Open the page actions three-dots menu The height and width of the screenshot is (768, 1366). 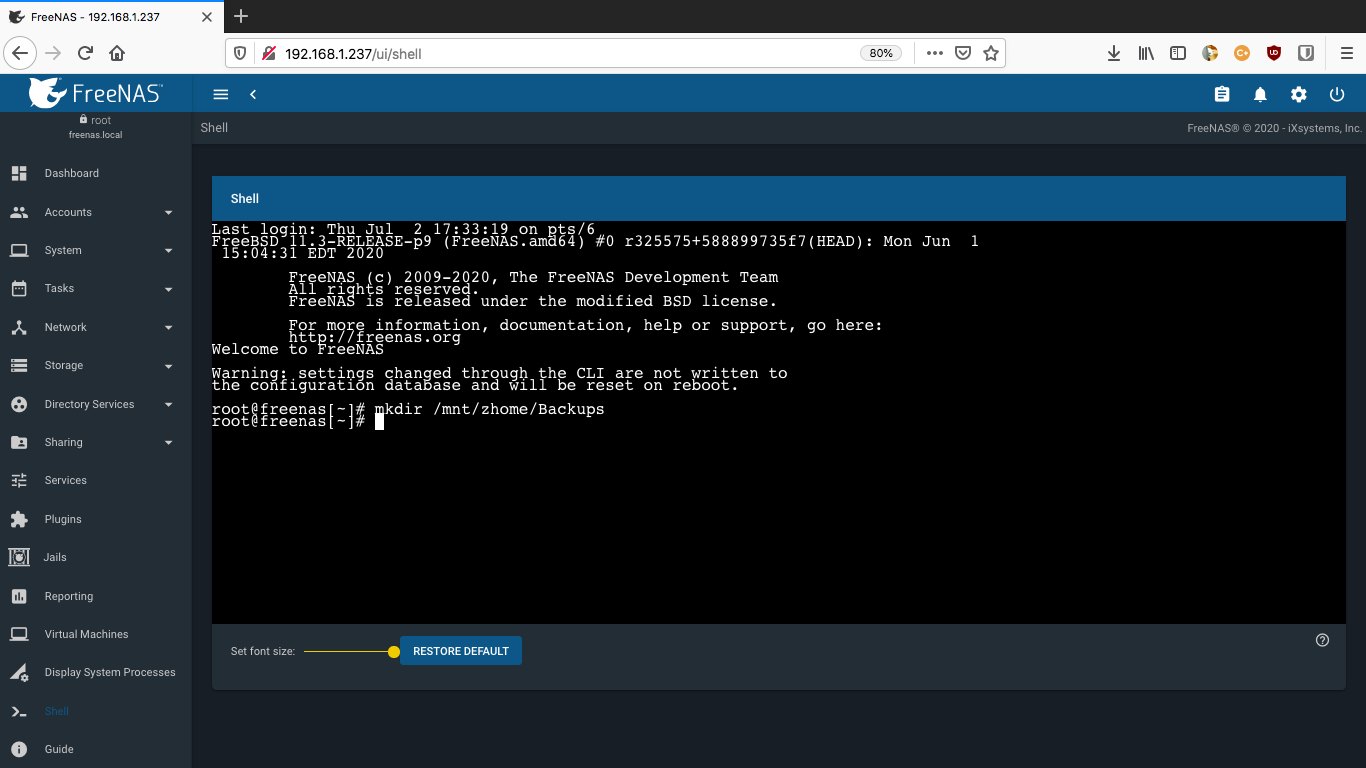tap(935, 53)
